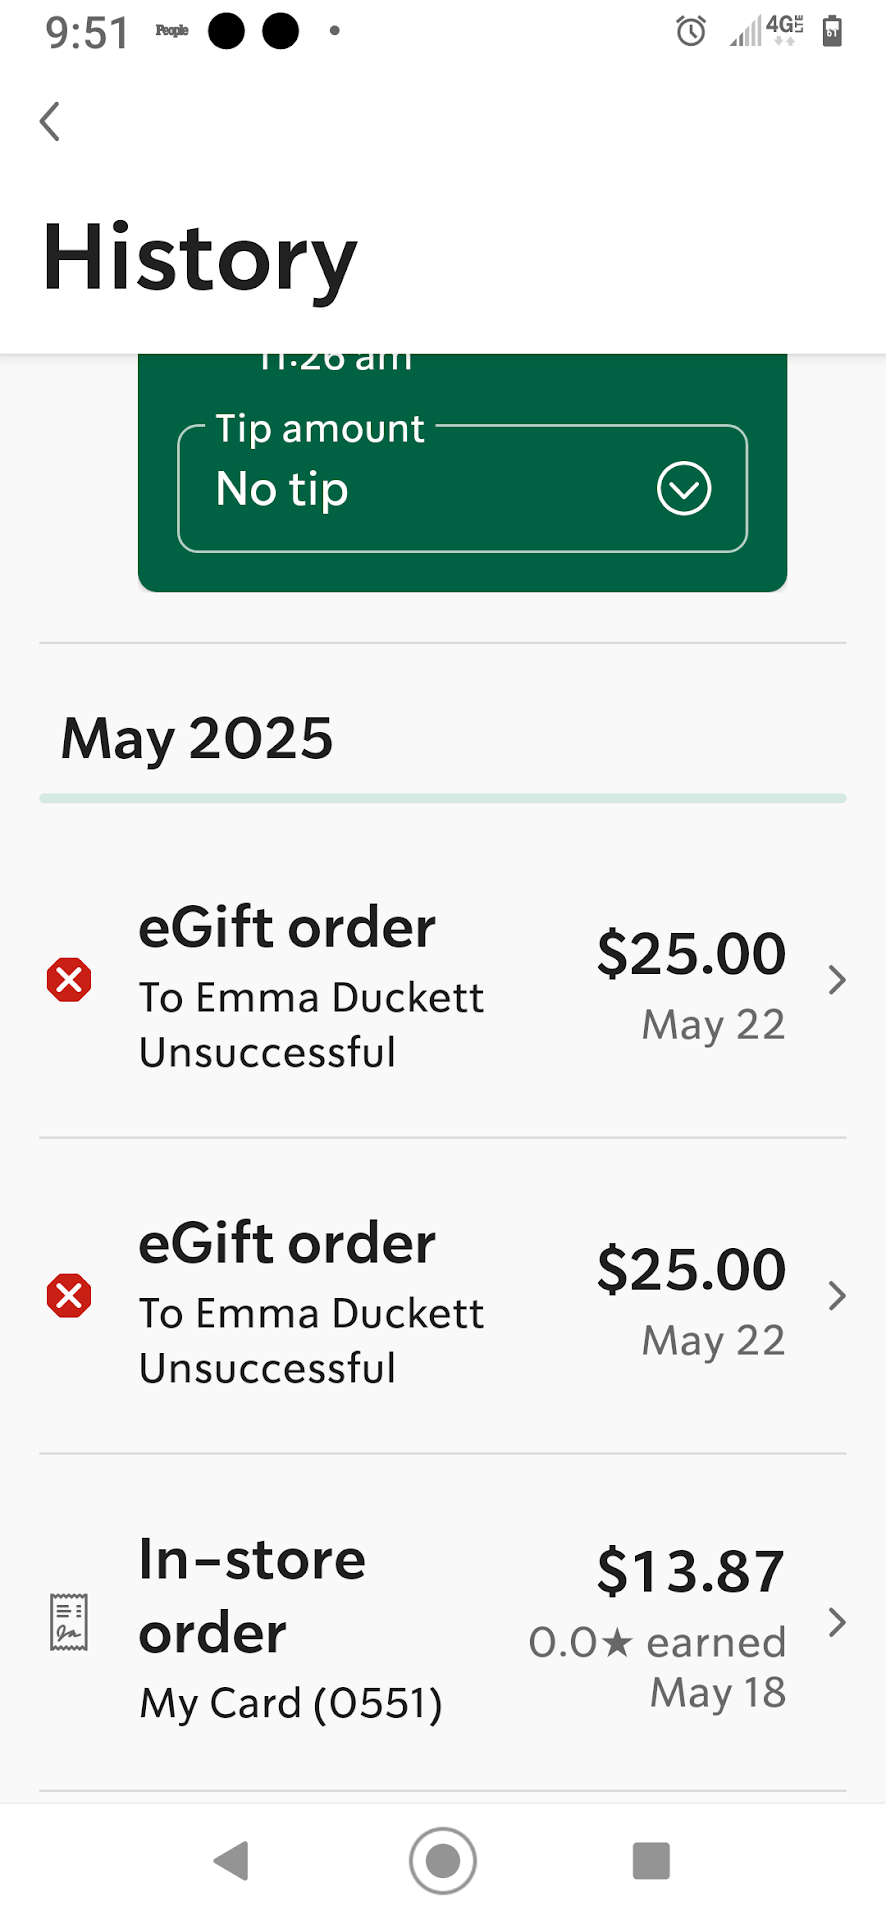Click the green divider bar under May 2025
Image resolution: width=886 pixels, height=1920 pixels.
tap(443, 798)
